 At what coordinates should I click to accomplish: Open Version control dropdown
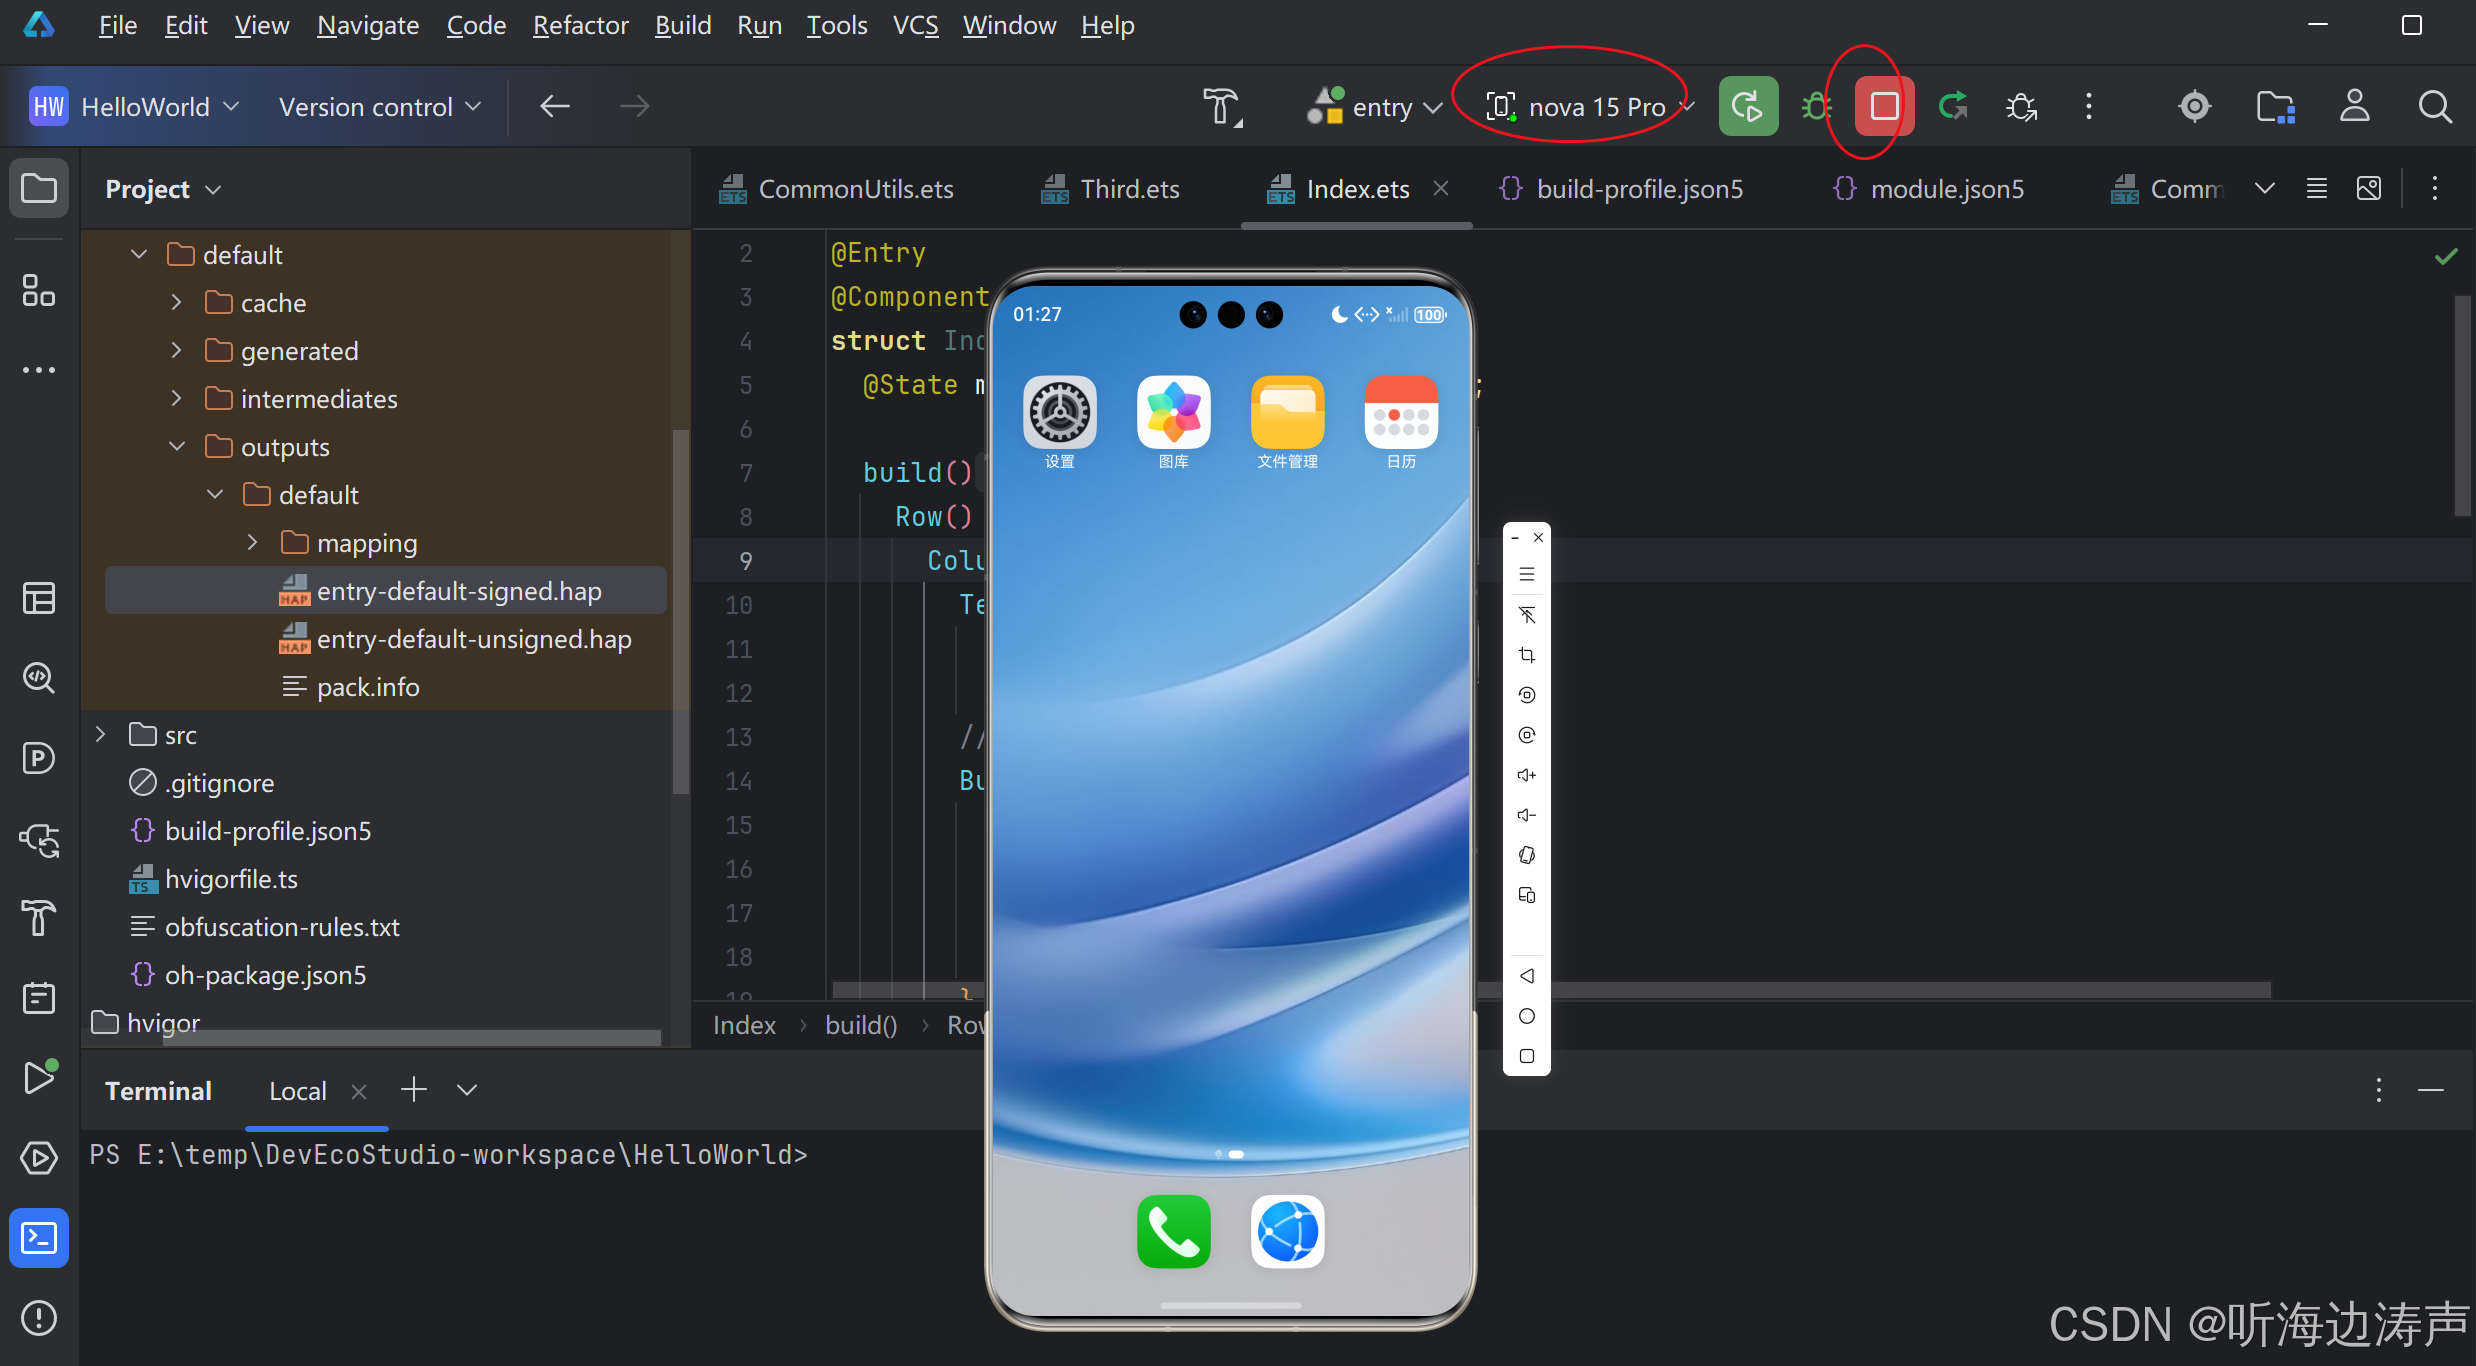pyautogui.click(x=380, y=106)
